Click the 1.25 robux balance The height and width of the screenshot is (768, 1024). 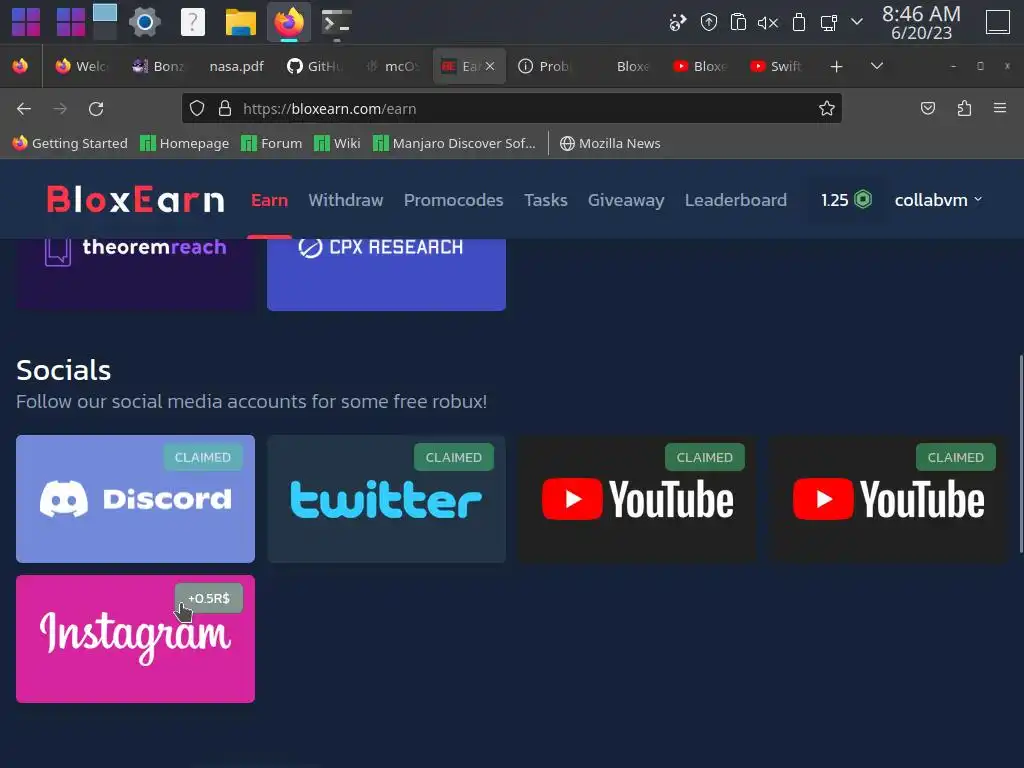coord(846,200)
